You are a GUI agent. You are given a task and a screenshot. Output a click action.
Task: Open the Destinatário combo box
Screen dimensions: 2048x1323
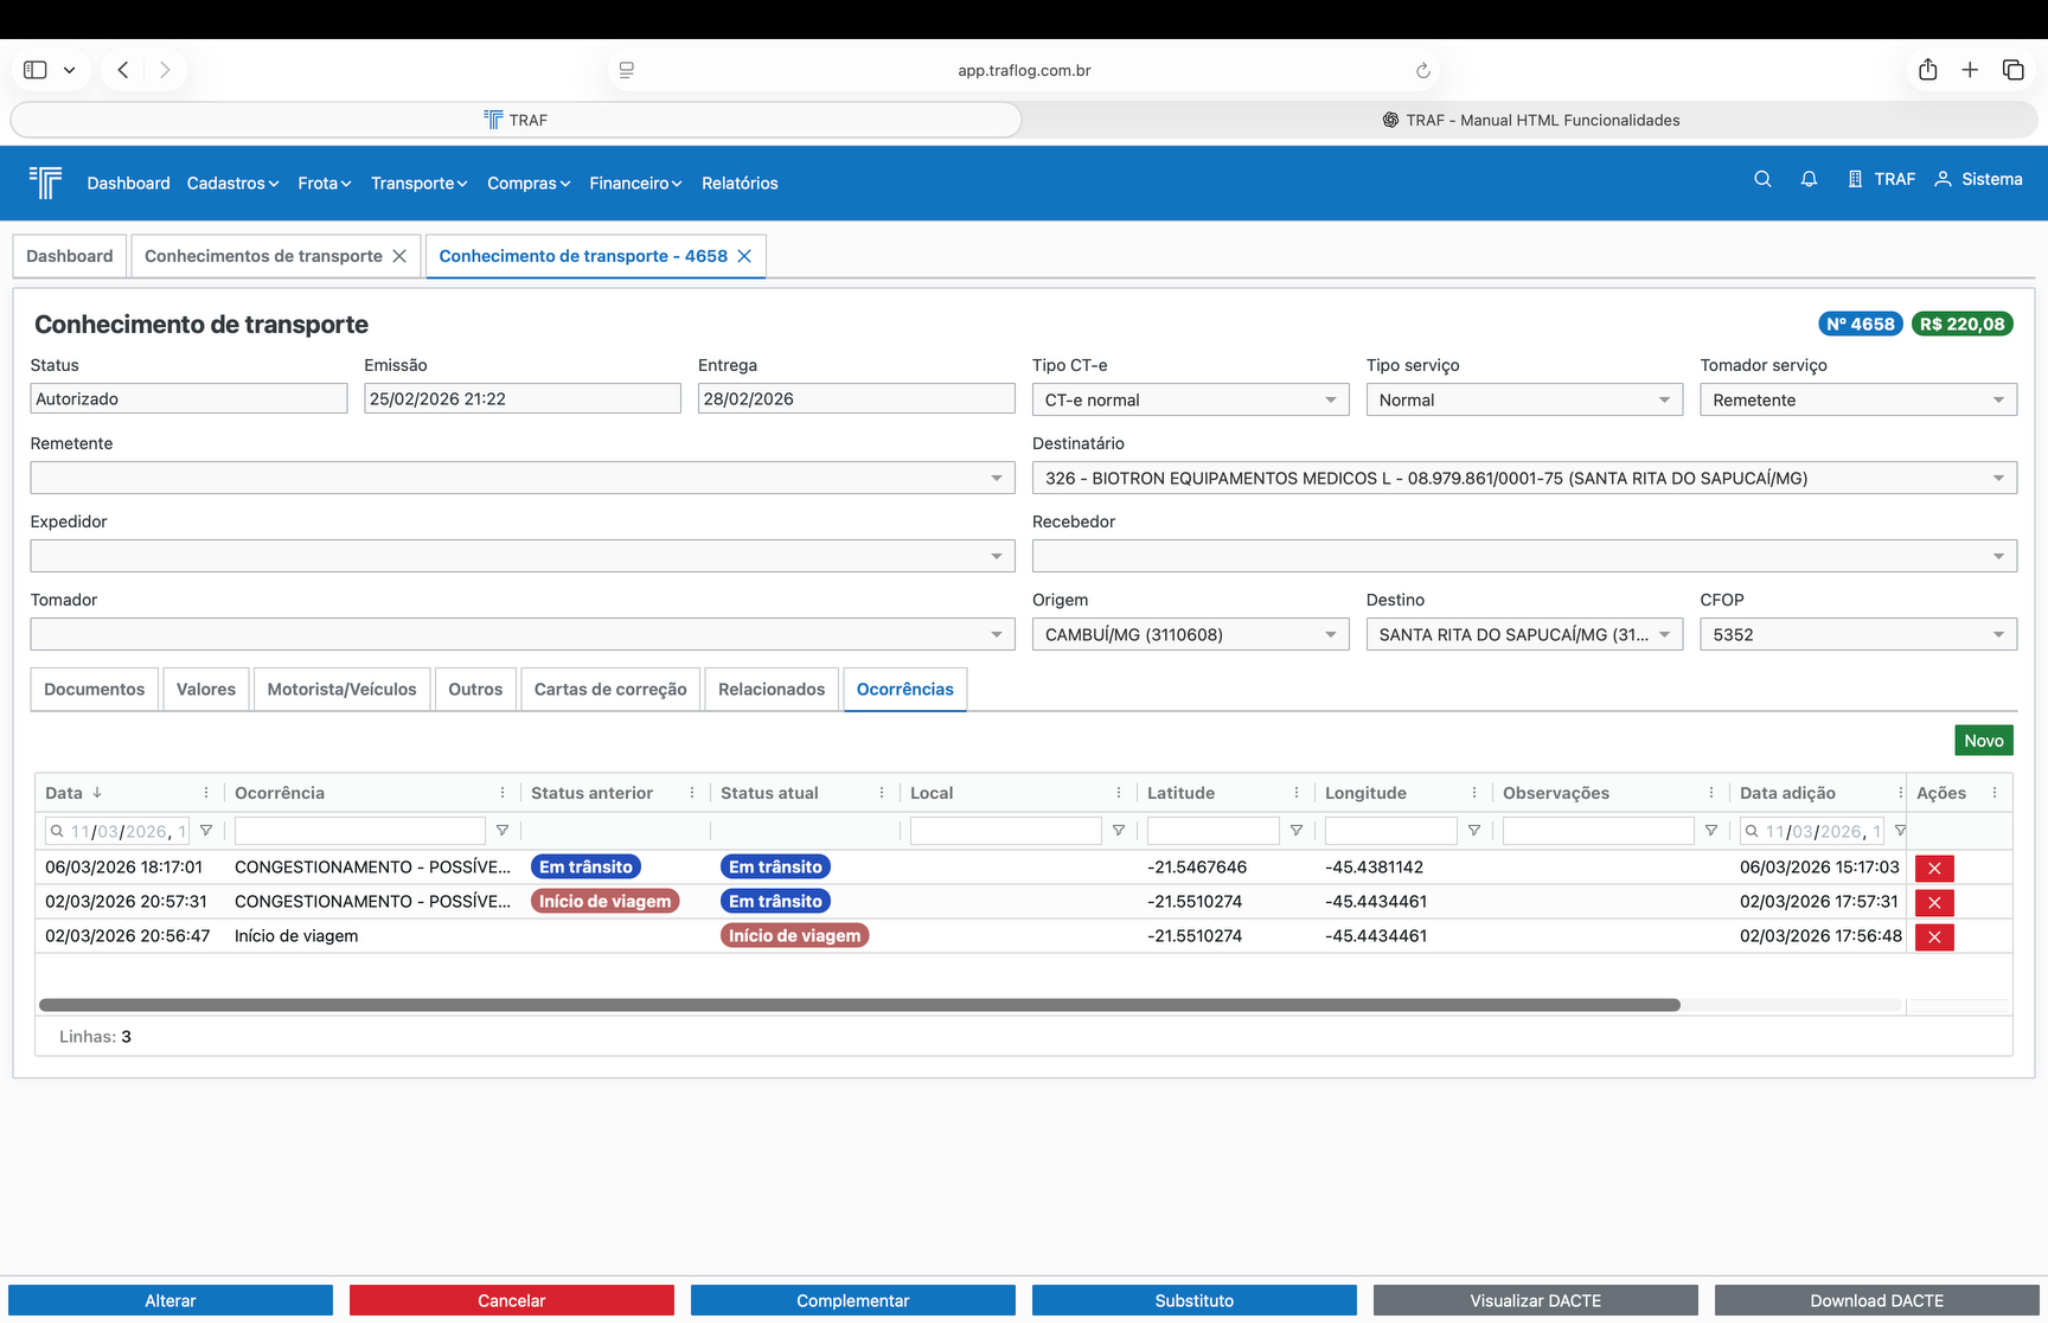click(x=1523, y=478)
